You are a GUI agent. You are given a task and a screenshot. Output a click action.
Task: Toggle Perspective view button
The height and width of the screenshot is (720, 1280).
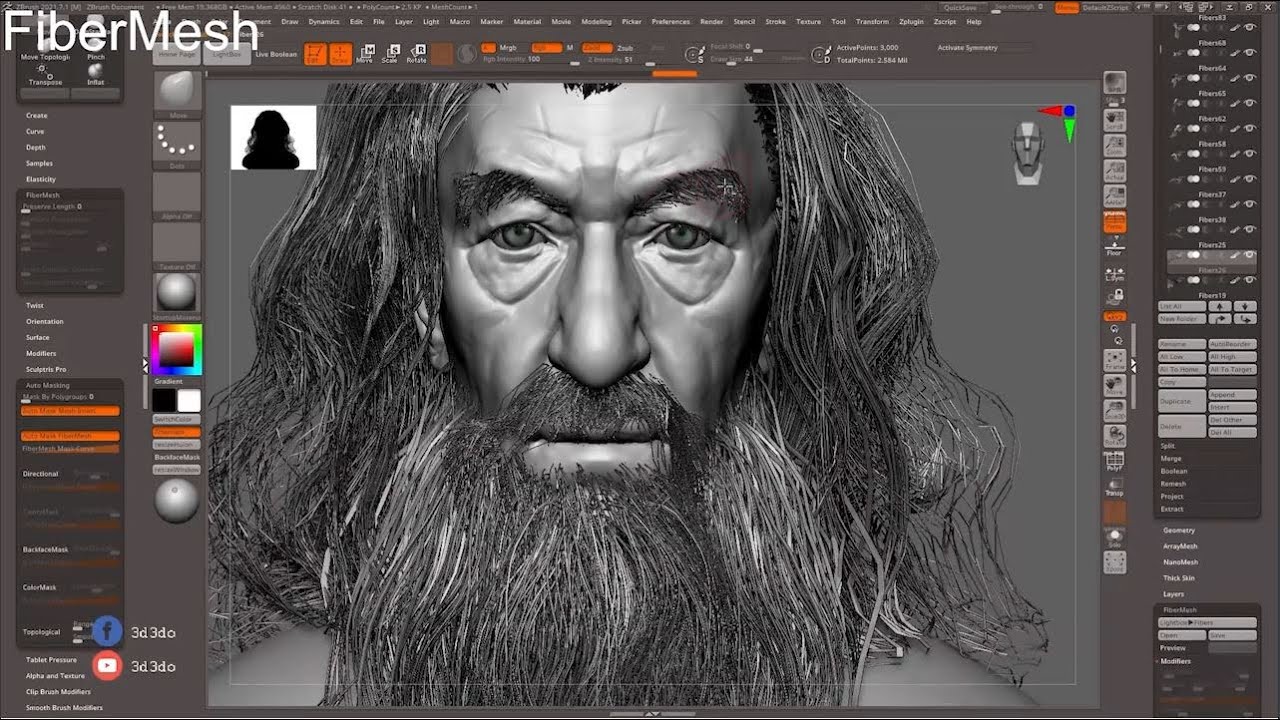pyautogui.click(x=1114, y=223)
